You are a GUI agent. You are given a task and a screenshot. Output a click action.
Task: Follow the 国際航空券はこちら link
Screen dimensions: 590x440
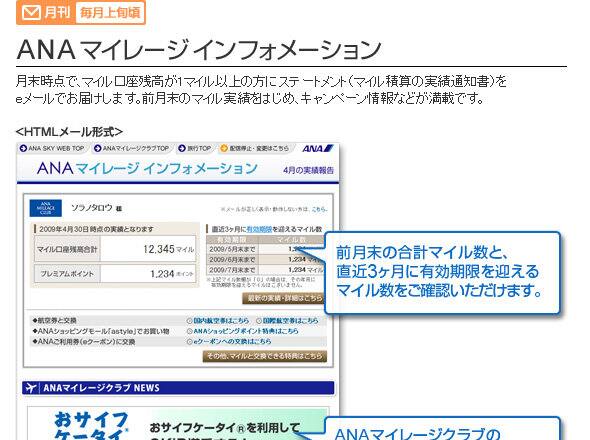click(x=287, y=321)
